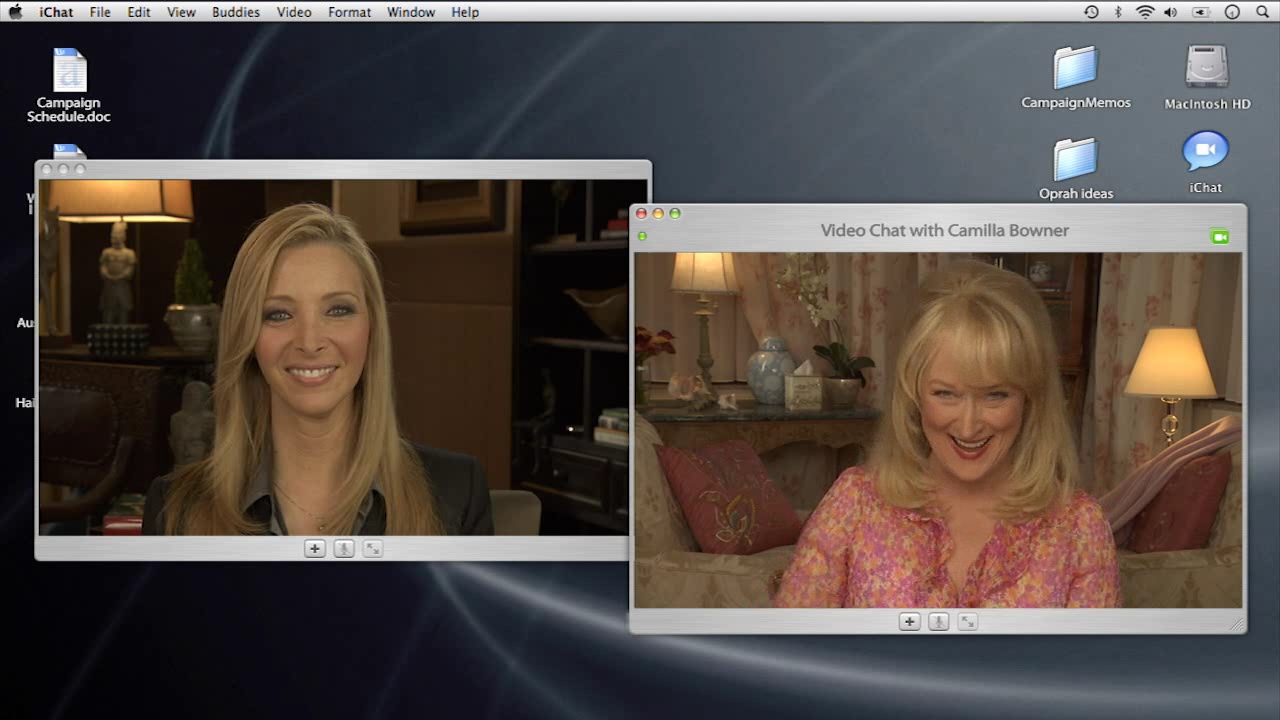Image resolution: width=1280 pixels, height=720 pixels.
Task: Mute microphone in Camilla Bowner chat window
Action: coord(938,622)
